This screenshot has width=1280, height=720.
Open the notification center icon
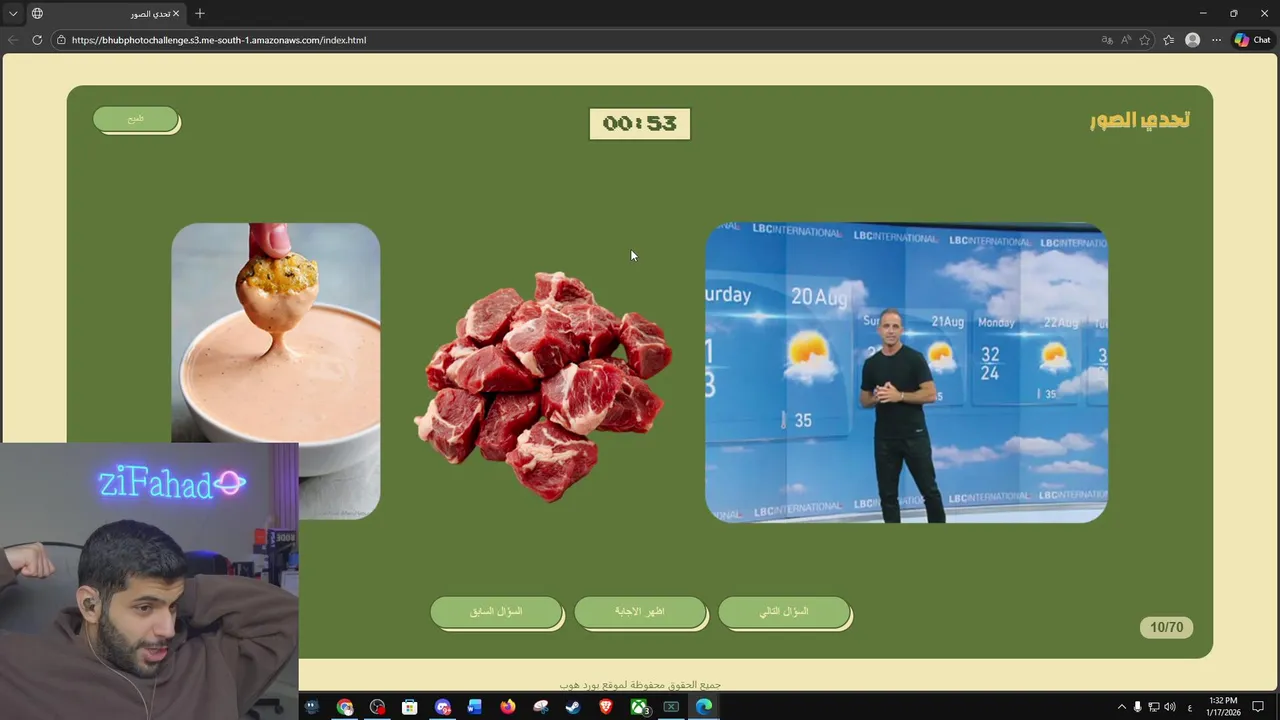coord(1258,707)
